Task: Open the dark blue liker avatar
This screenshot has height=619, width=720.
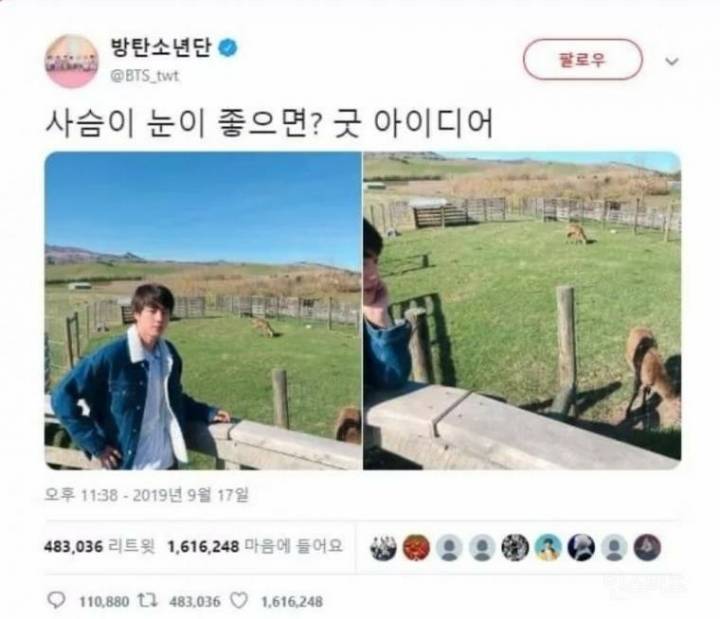Action: click(x=581, y=547)
